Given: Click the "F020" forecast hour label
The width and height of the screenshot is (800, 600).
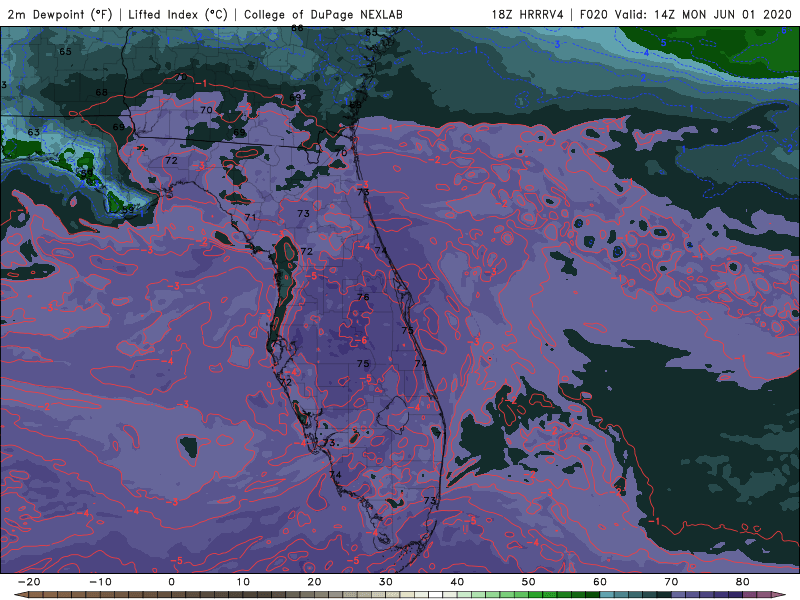Looking at the screenshot, I should 594,14.
